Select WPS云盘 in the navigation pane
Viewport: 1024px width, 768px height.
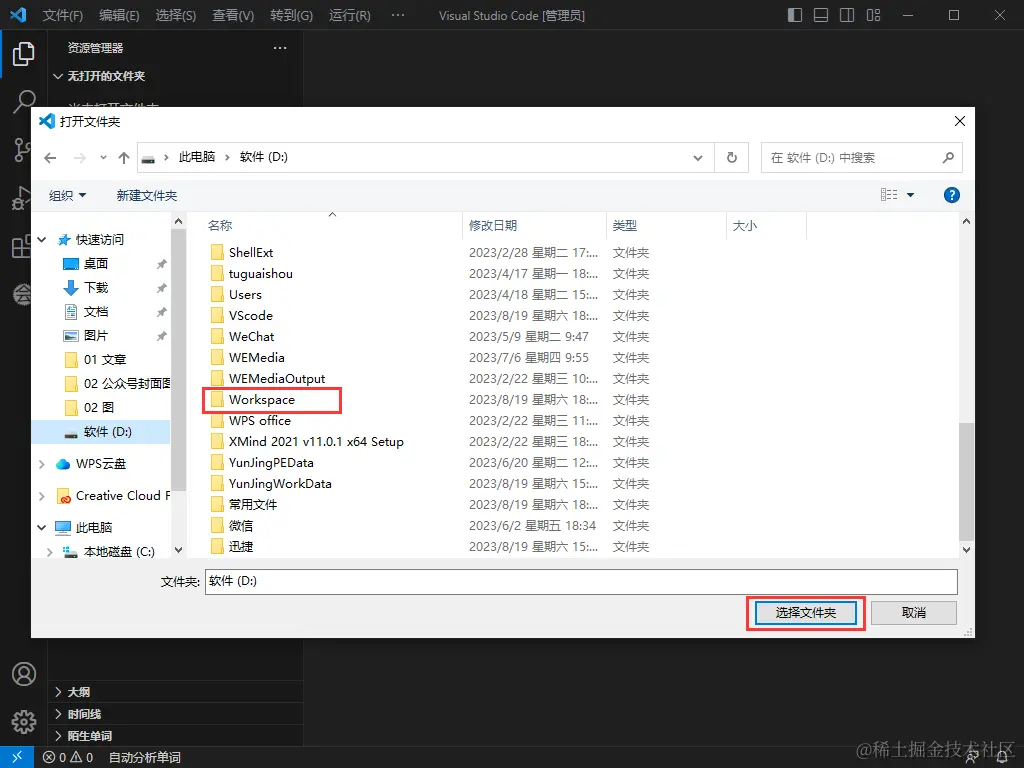click(101, 464)
